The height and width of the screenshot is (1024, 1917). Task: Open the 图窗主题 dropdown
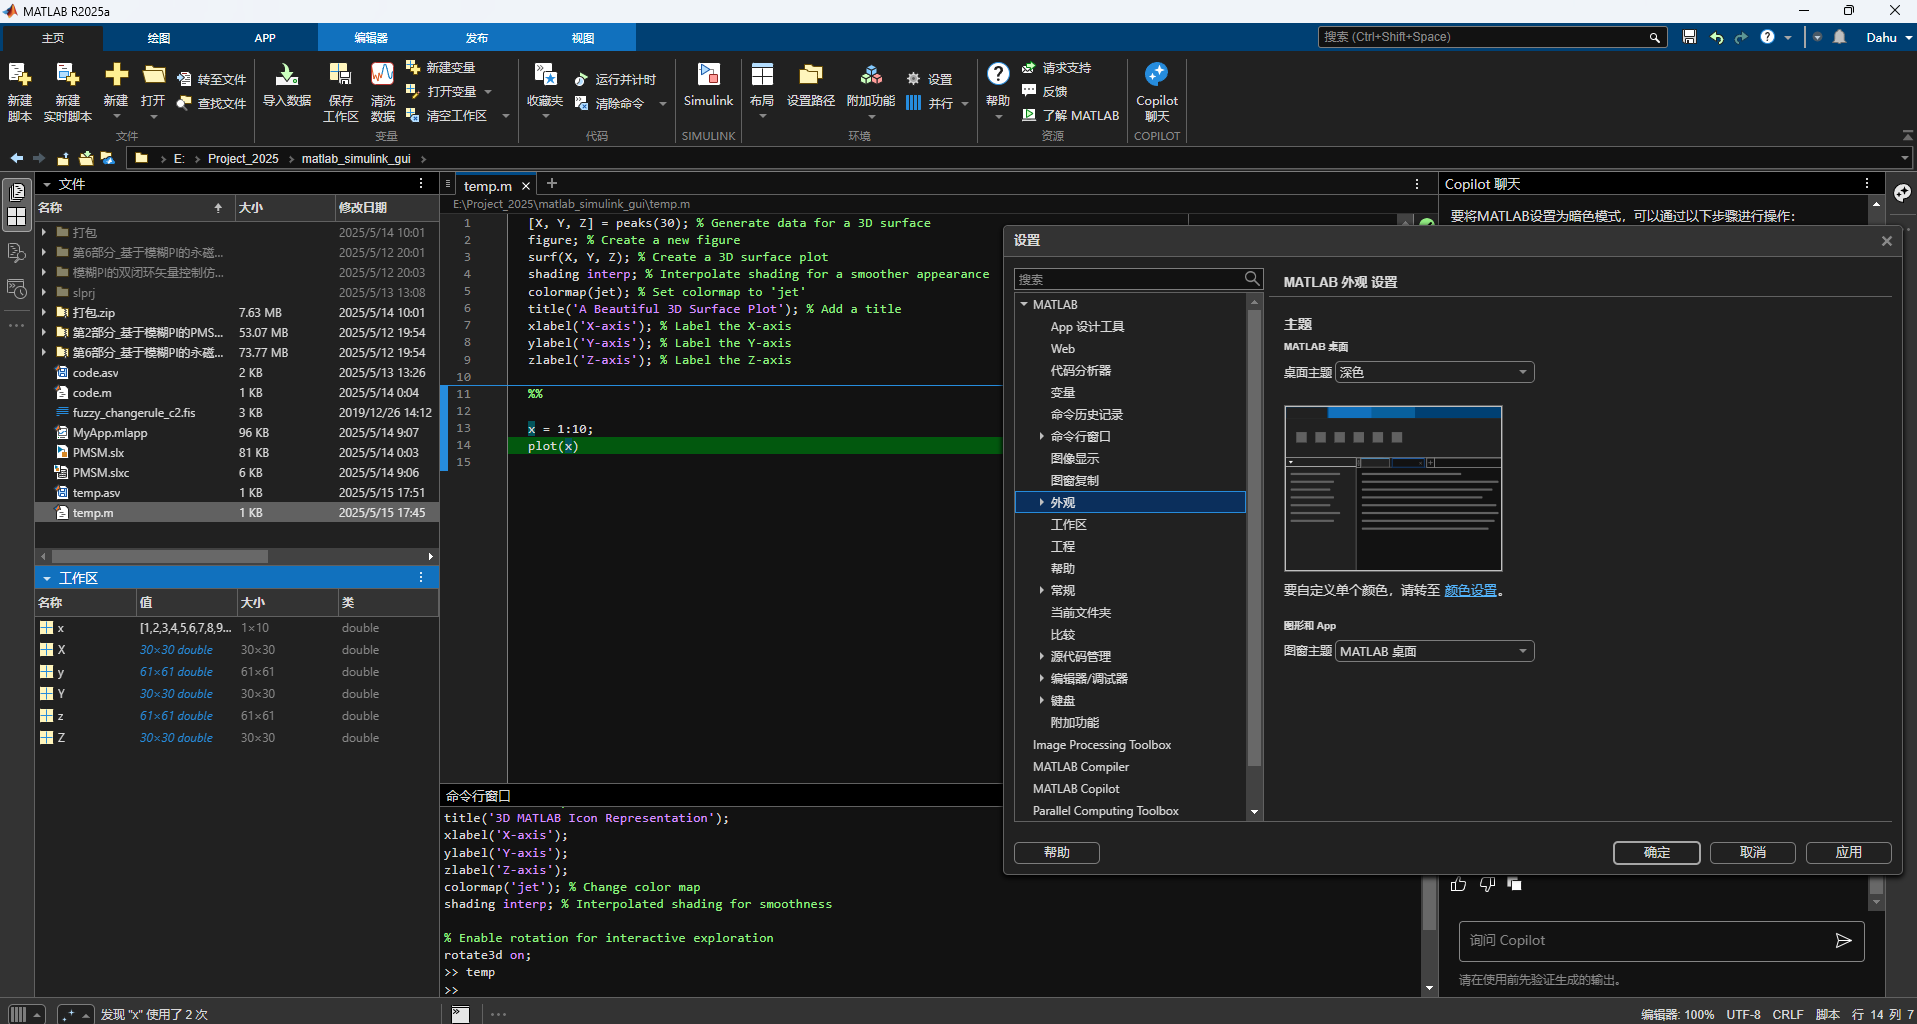(x=1434, y=651)
